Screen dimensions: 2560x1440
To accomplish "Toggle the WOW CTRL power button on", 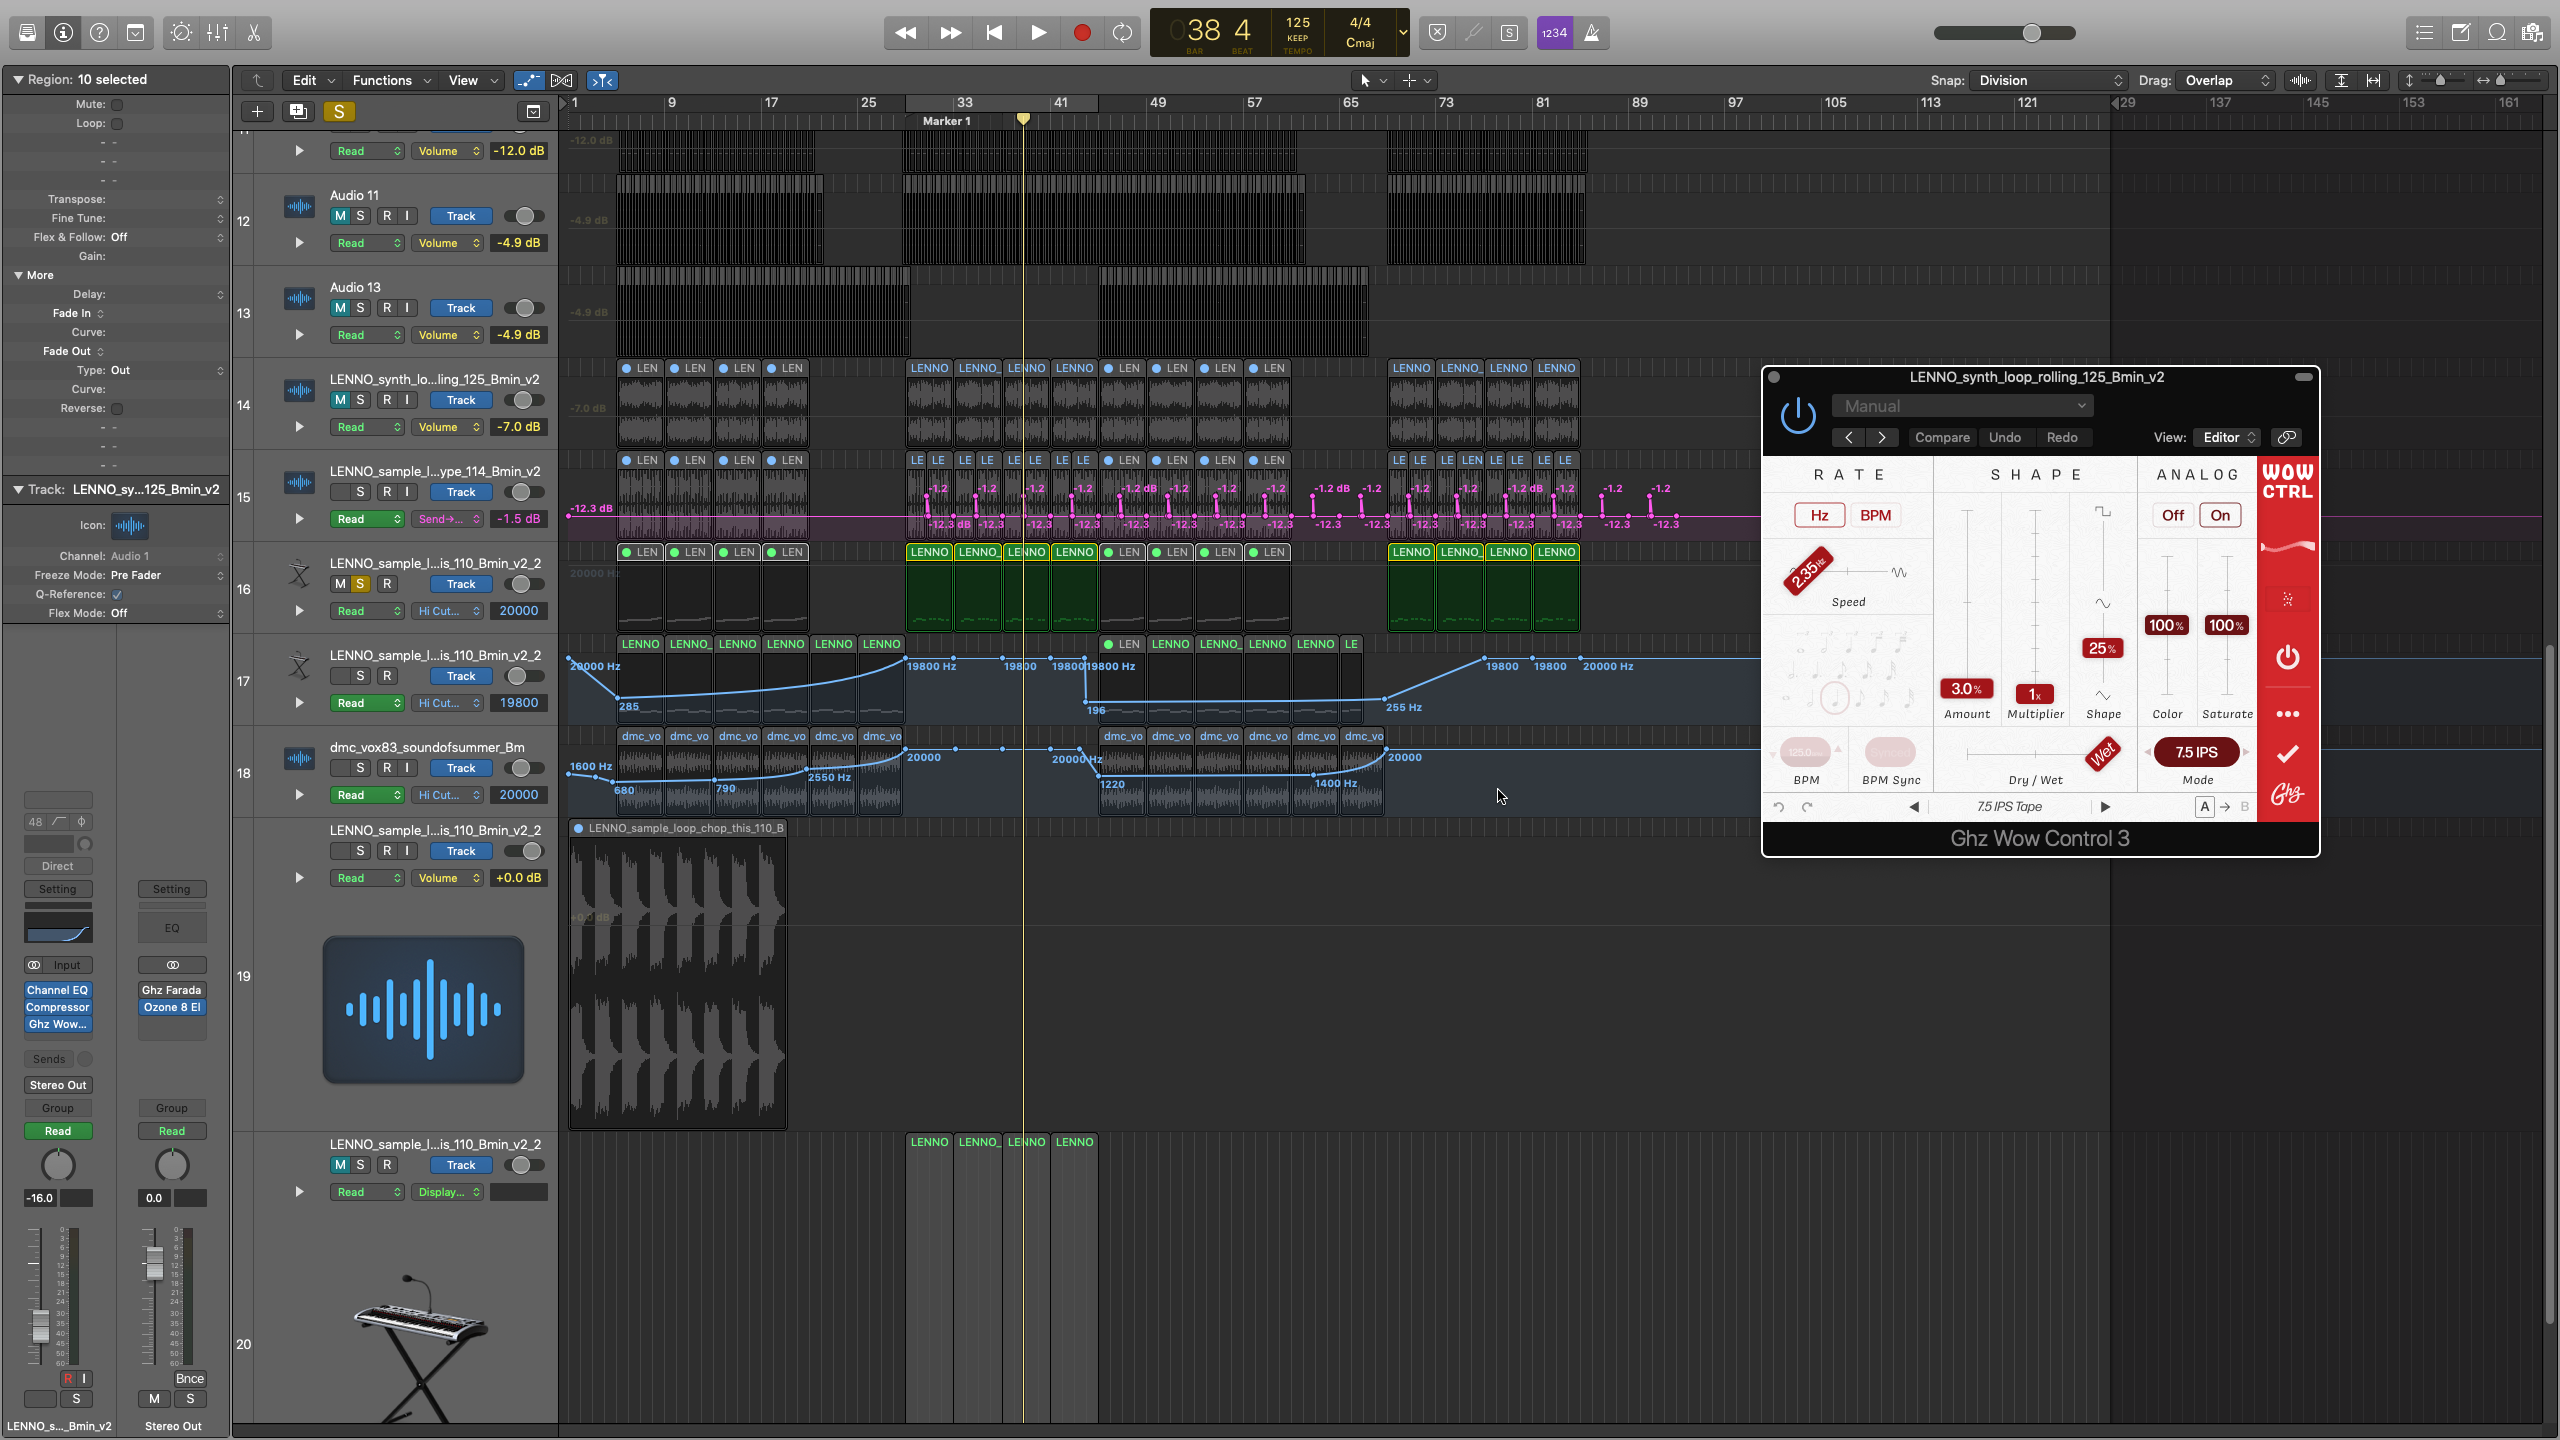I will (x=2286, y=658).
